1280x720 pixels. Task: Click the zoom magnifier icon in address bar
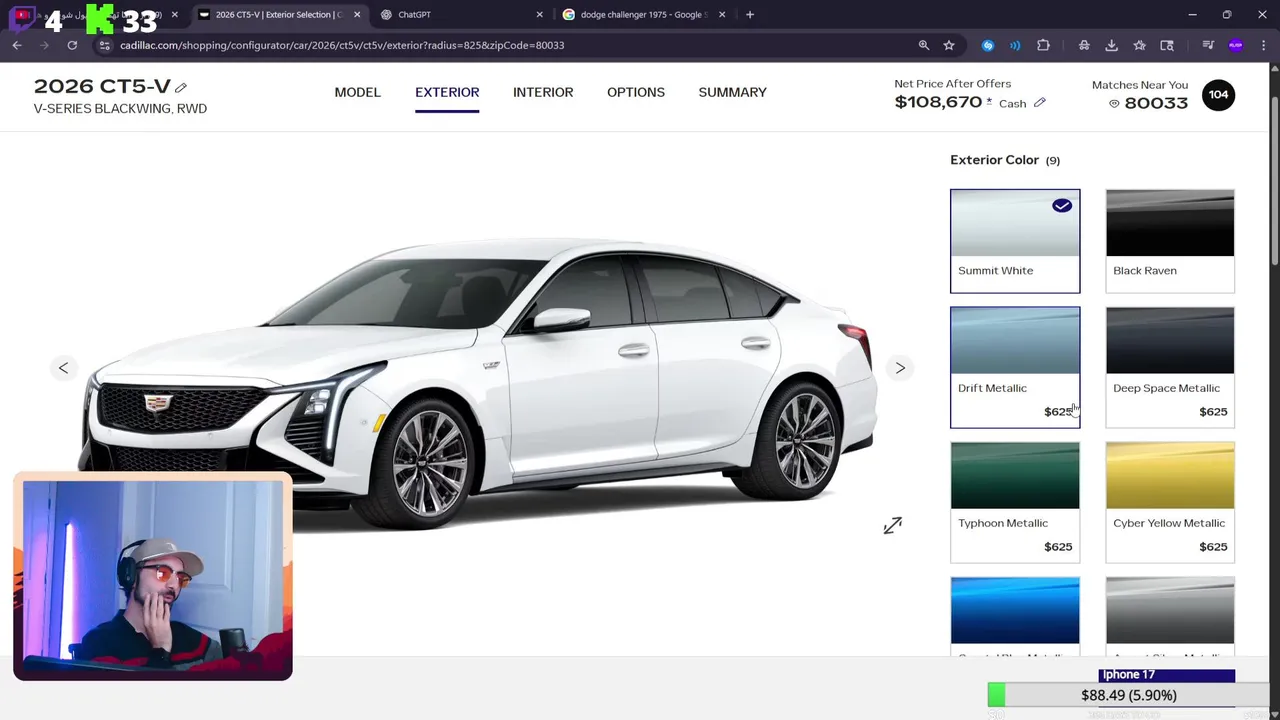(924, 45)
